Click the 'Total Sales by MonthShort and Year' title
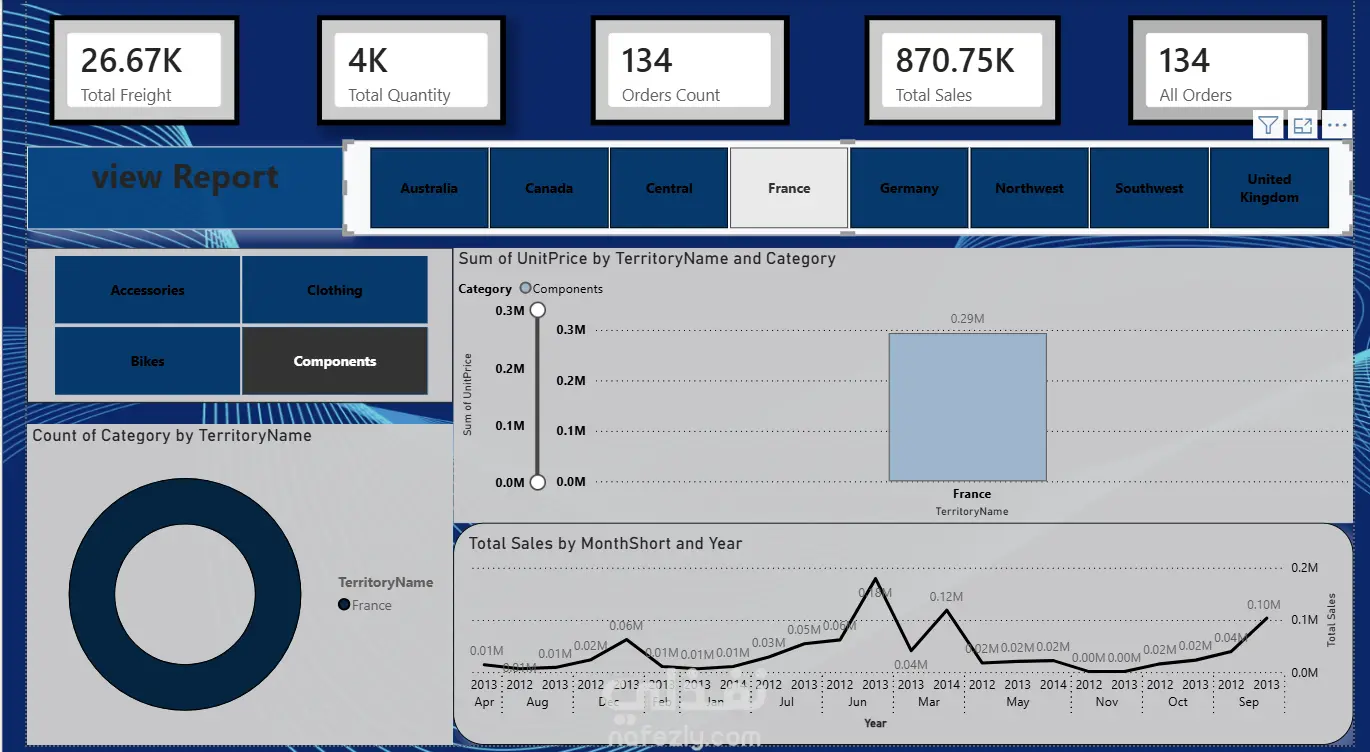The width and height of the screenshot is (1370, 752). [x=606, y=543]
